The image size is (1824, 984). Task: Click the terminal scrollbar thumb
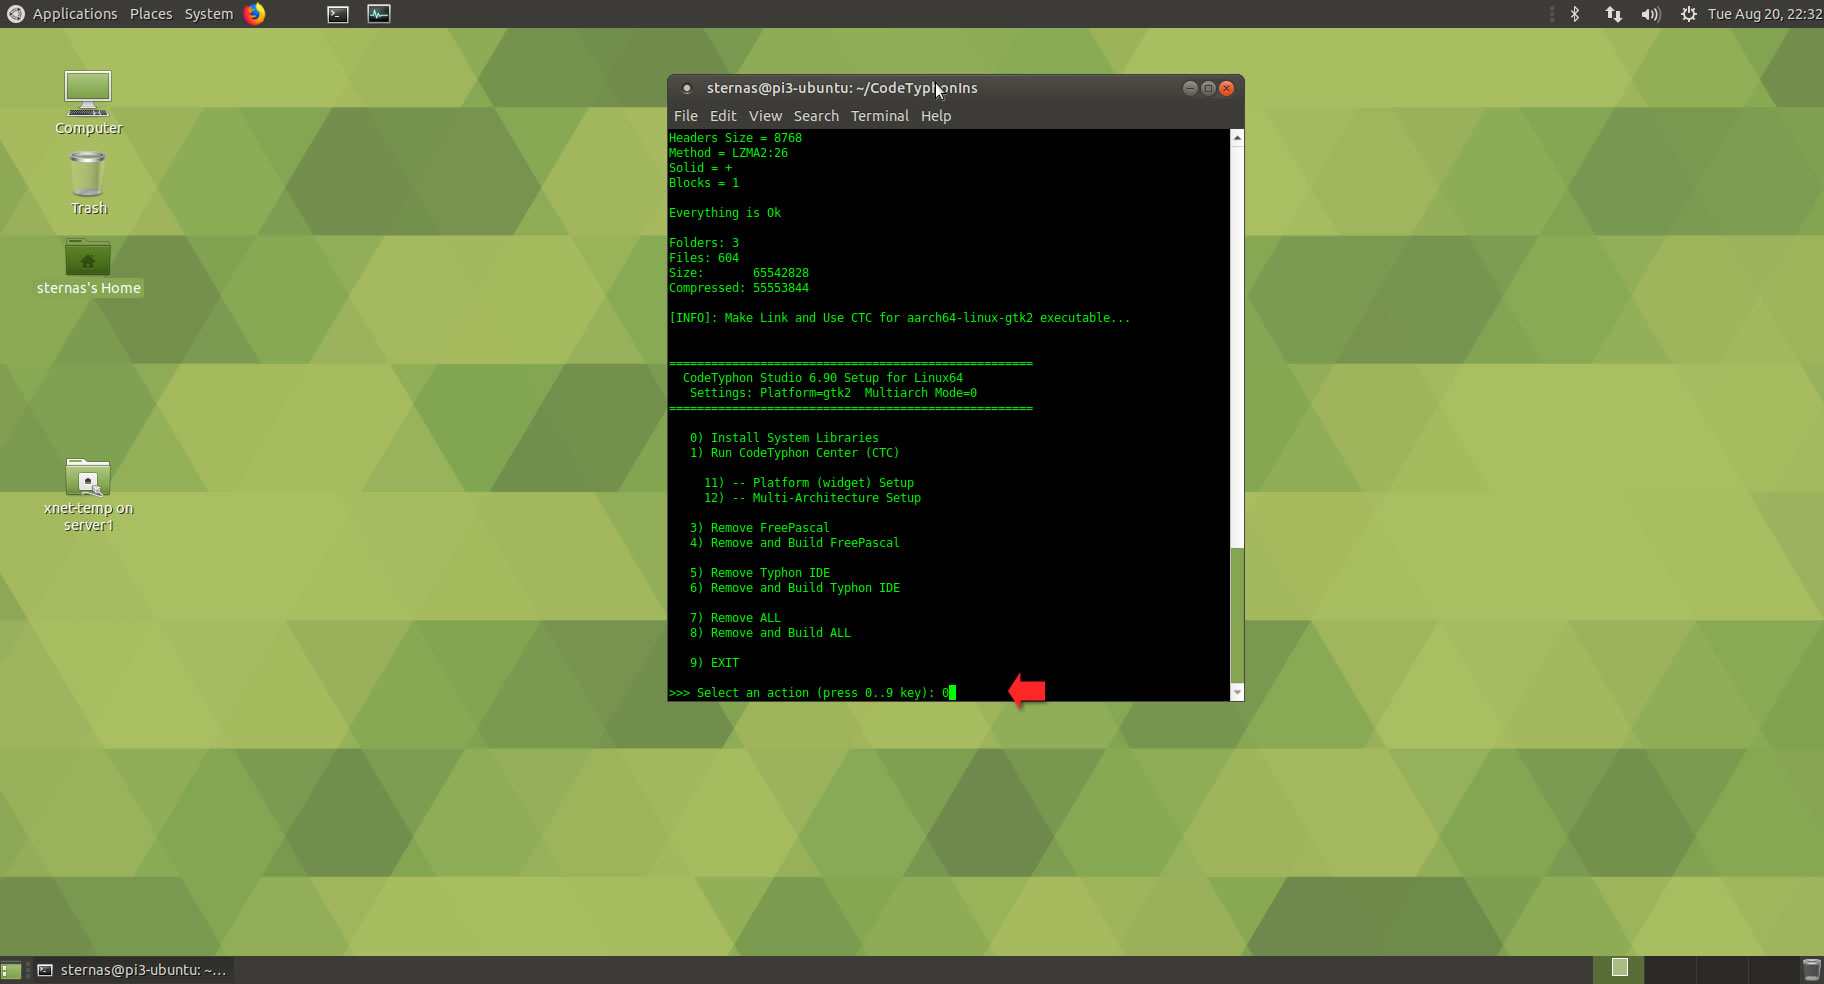pyautogui.click(x=1237, y=615)
